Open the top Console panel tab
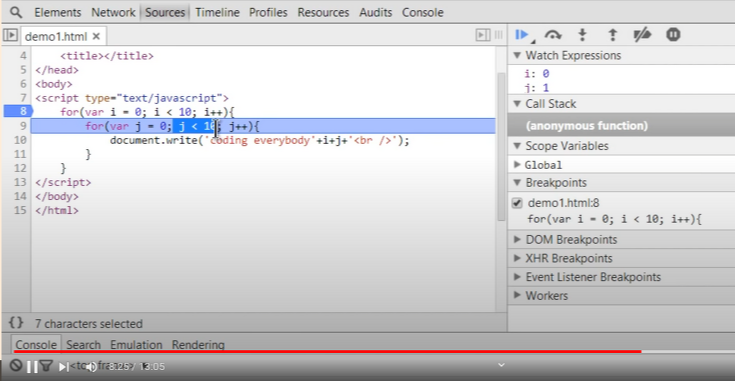This screenshot has height=381, width=735. click(x=422, y=12)
